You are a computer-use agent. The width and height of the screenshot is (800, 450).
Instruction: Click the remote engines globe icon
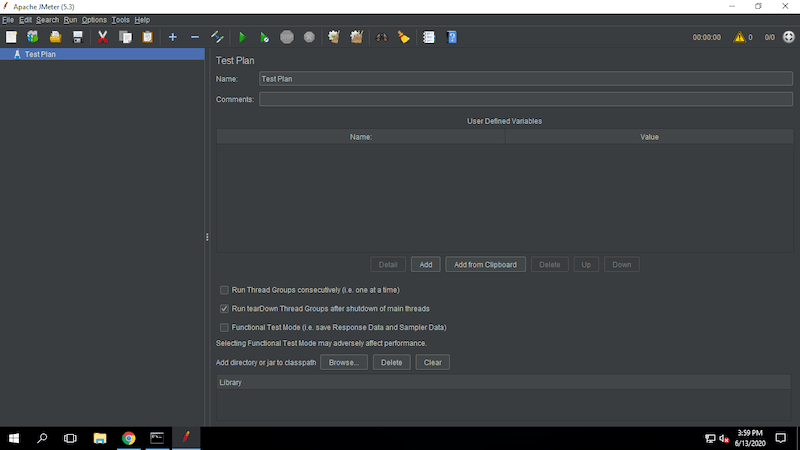[788, 37]
